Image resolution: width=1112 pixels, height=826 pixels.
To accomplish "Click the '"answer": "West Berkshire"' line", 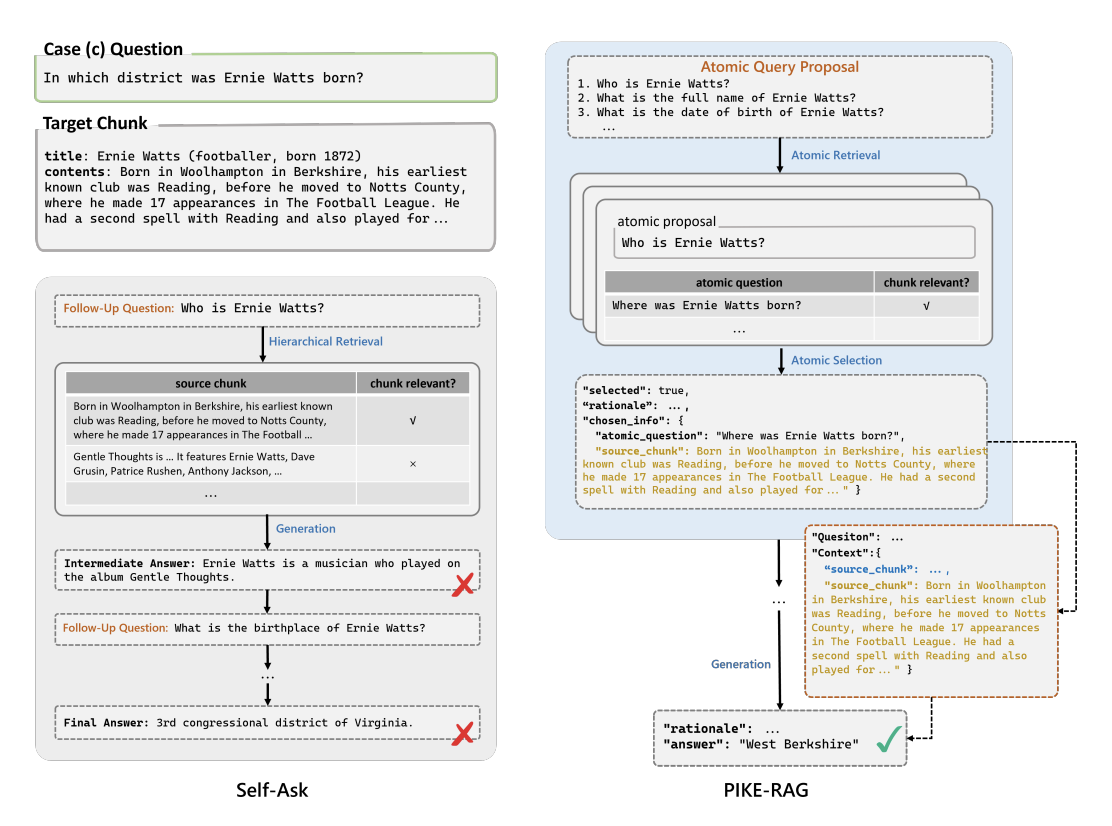I will point(761,744).
